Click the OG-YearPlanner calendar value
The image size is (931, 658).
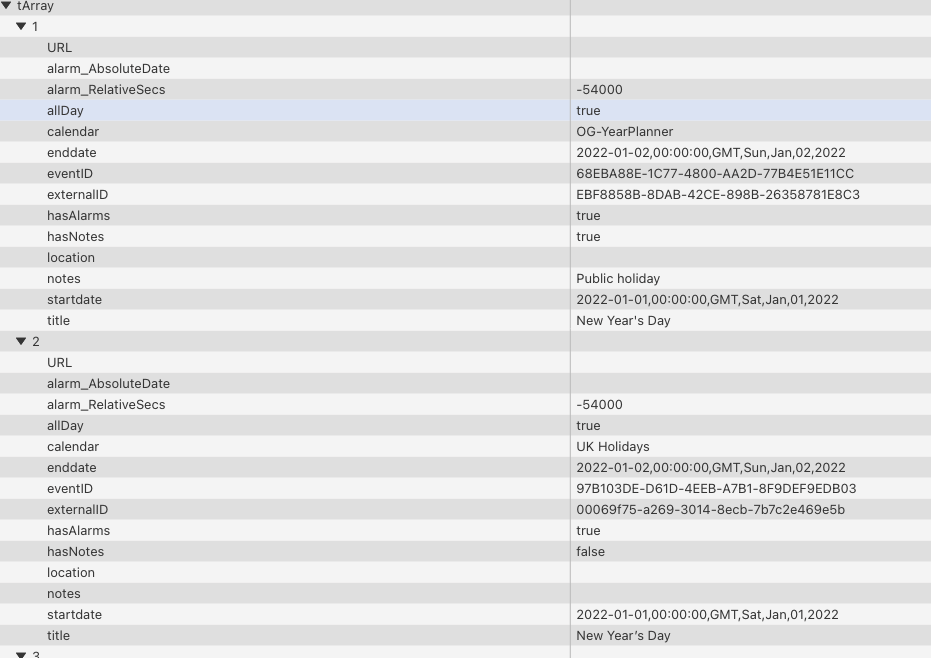[x=624, y=132]
